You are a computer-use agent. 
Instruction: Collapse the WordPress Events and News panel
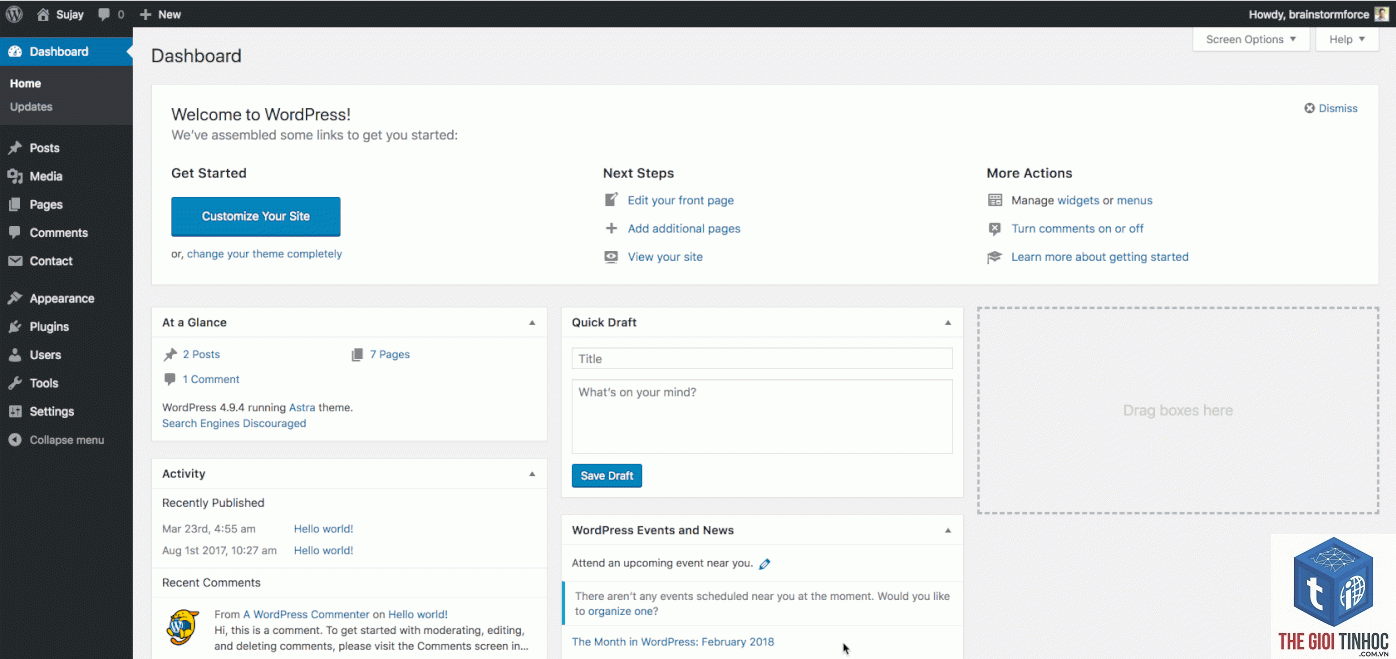(948, 530)
